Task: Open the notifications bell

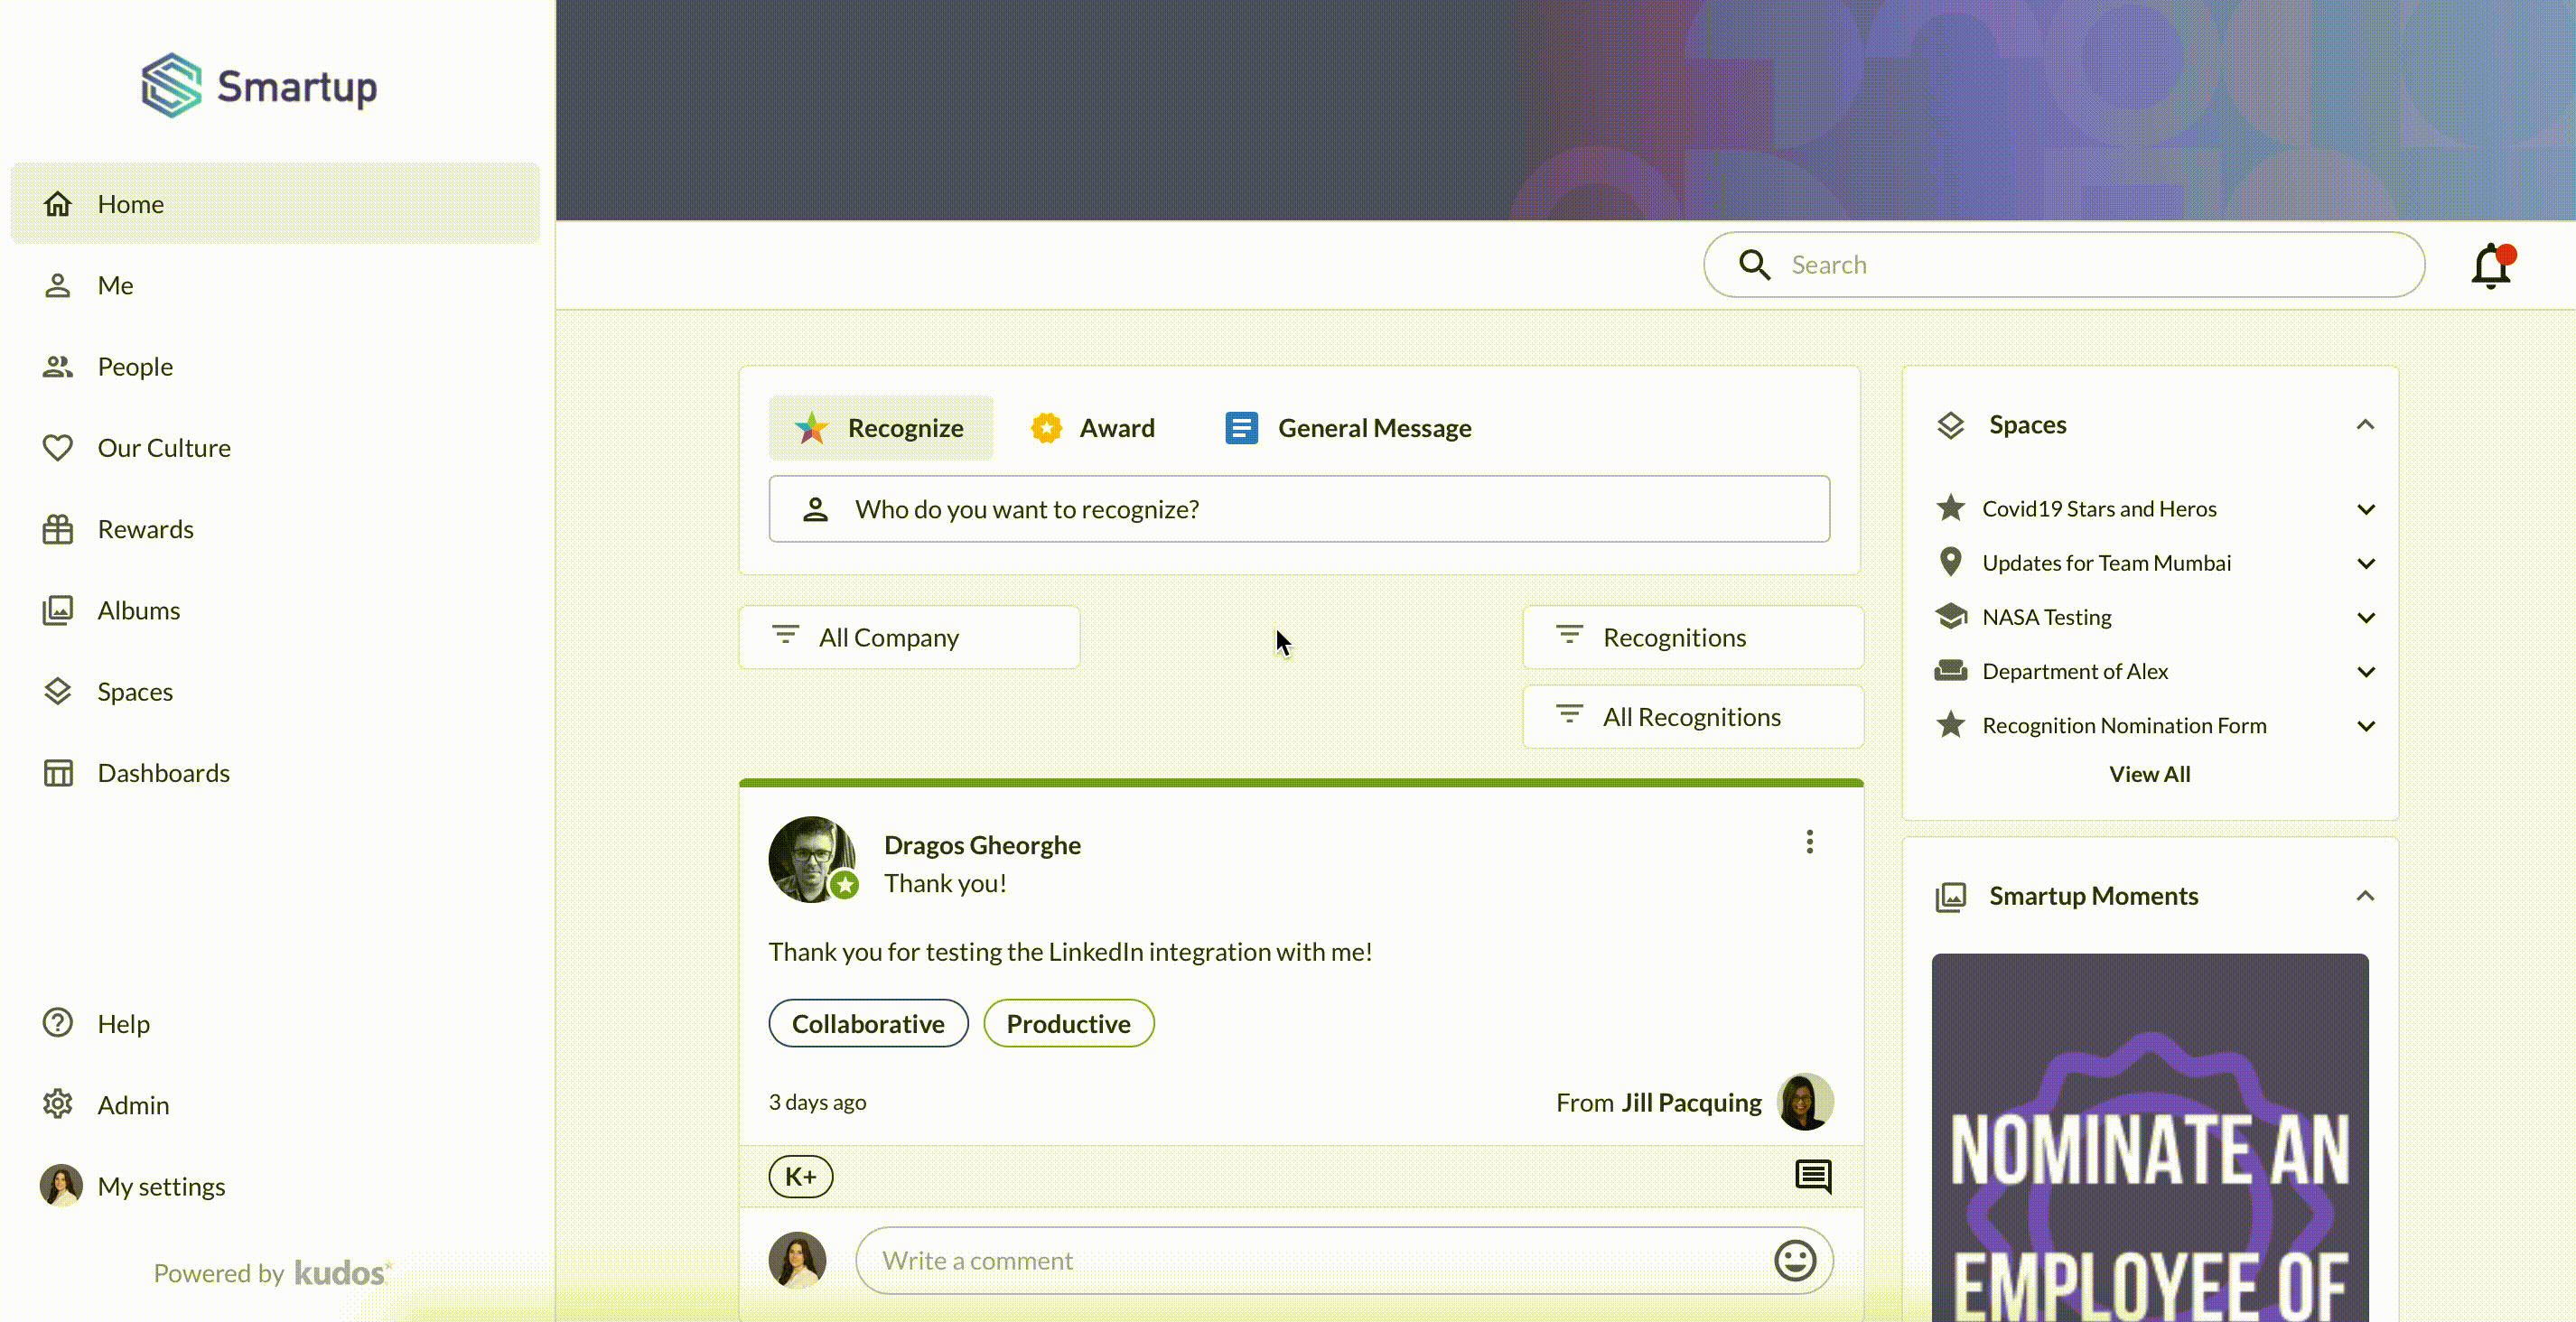Action: coord(2491,266)
